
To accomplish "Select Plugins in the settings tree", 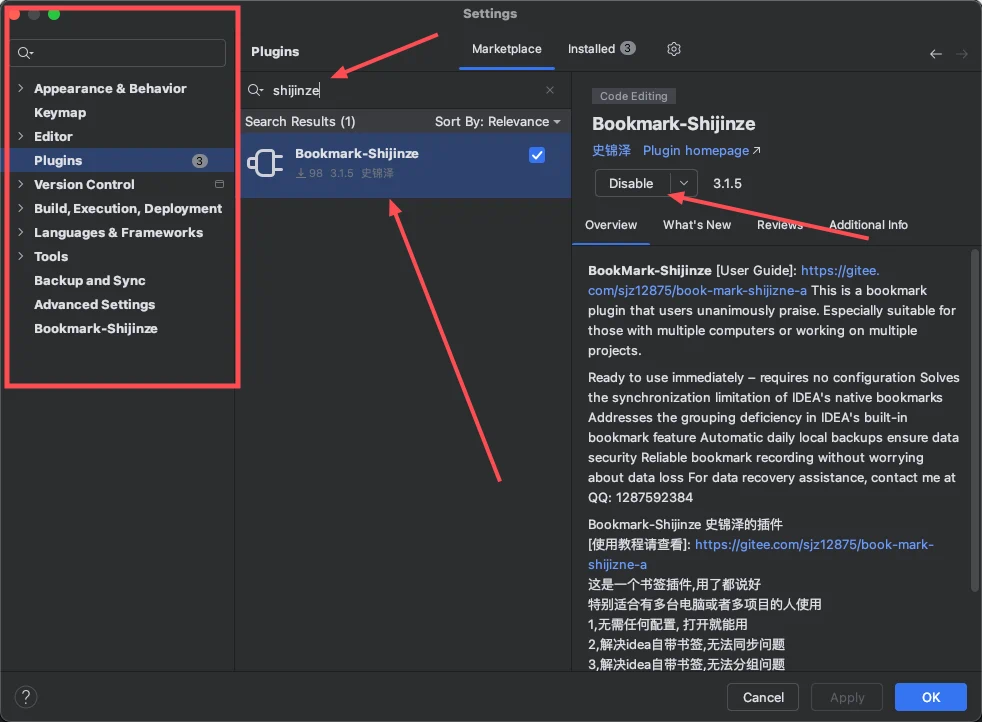I will [x=118, y=160].
